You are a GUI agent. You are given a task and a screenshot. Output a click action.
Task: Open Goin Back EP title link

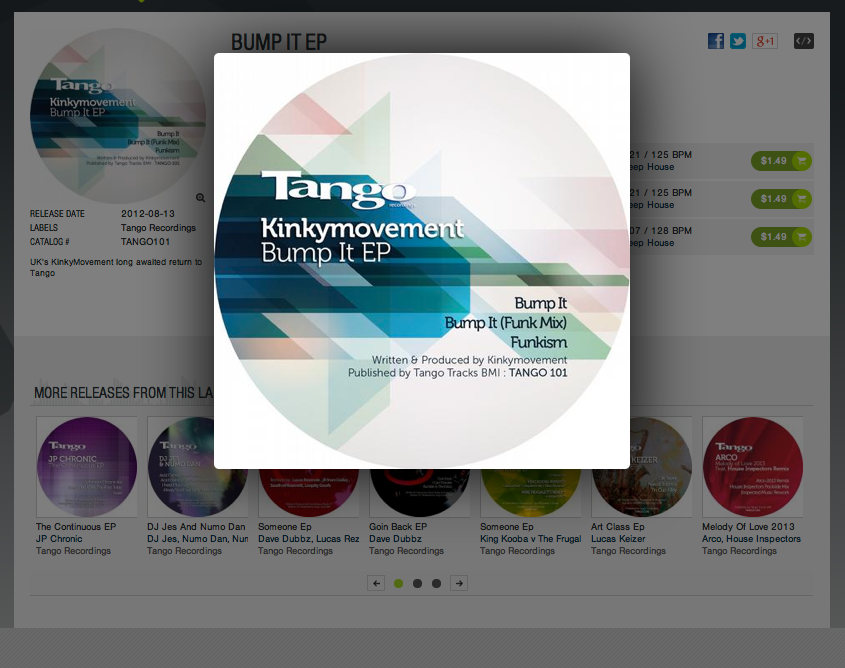398,527
